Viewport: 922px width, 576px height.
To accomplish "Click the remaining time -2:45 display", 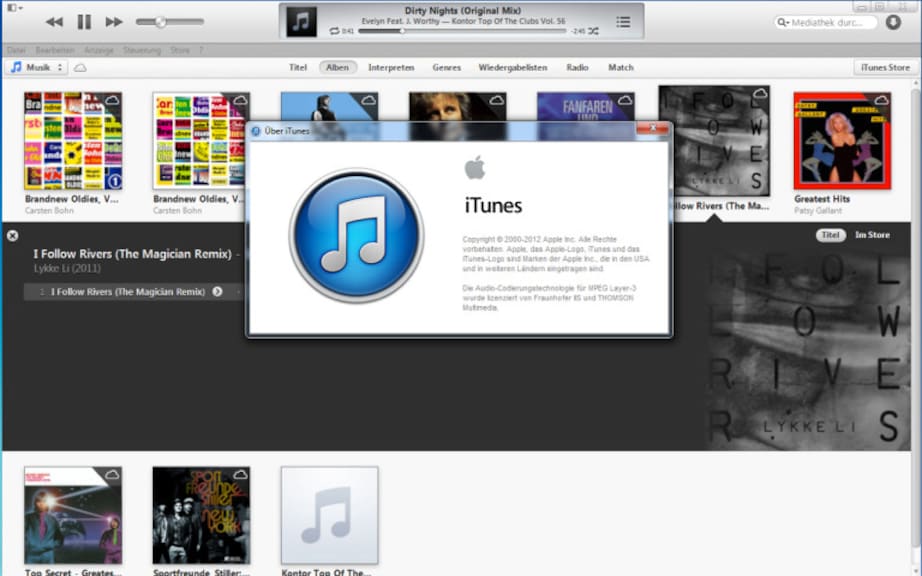I will coord(578,31).
